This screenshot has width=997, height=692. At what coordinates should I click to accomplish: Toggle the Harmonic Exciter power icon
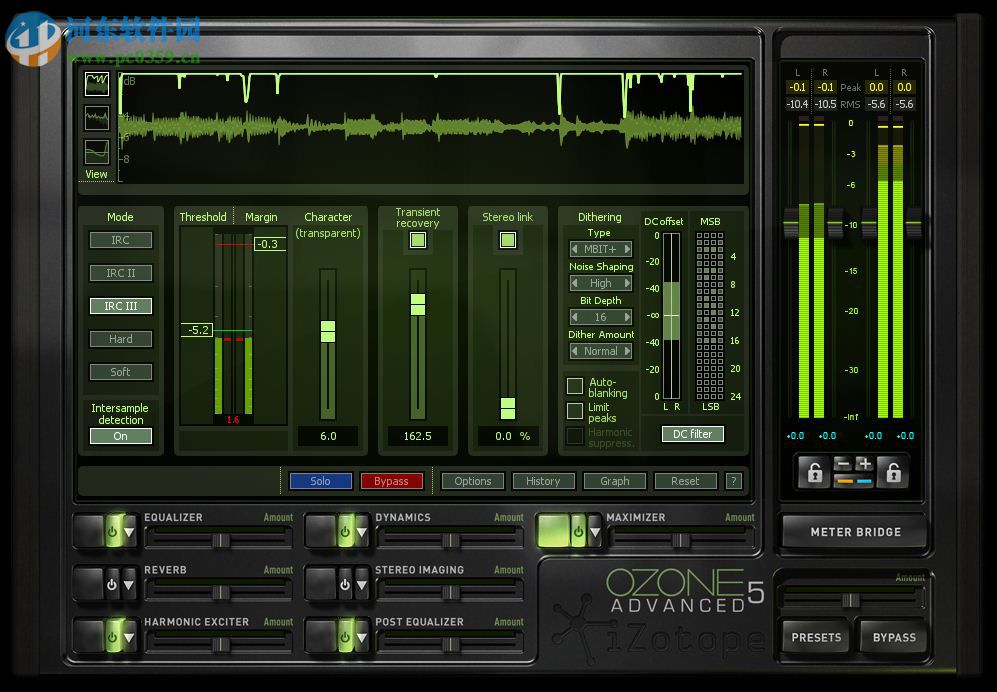pos(113,637)
